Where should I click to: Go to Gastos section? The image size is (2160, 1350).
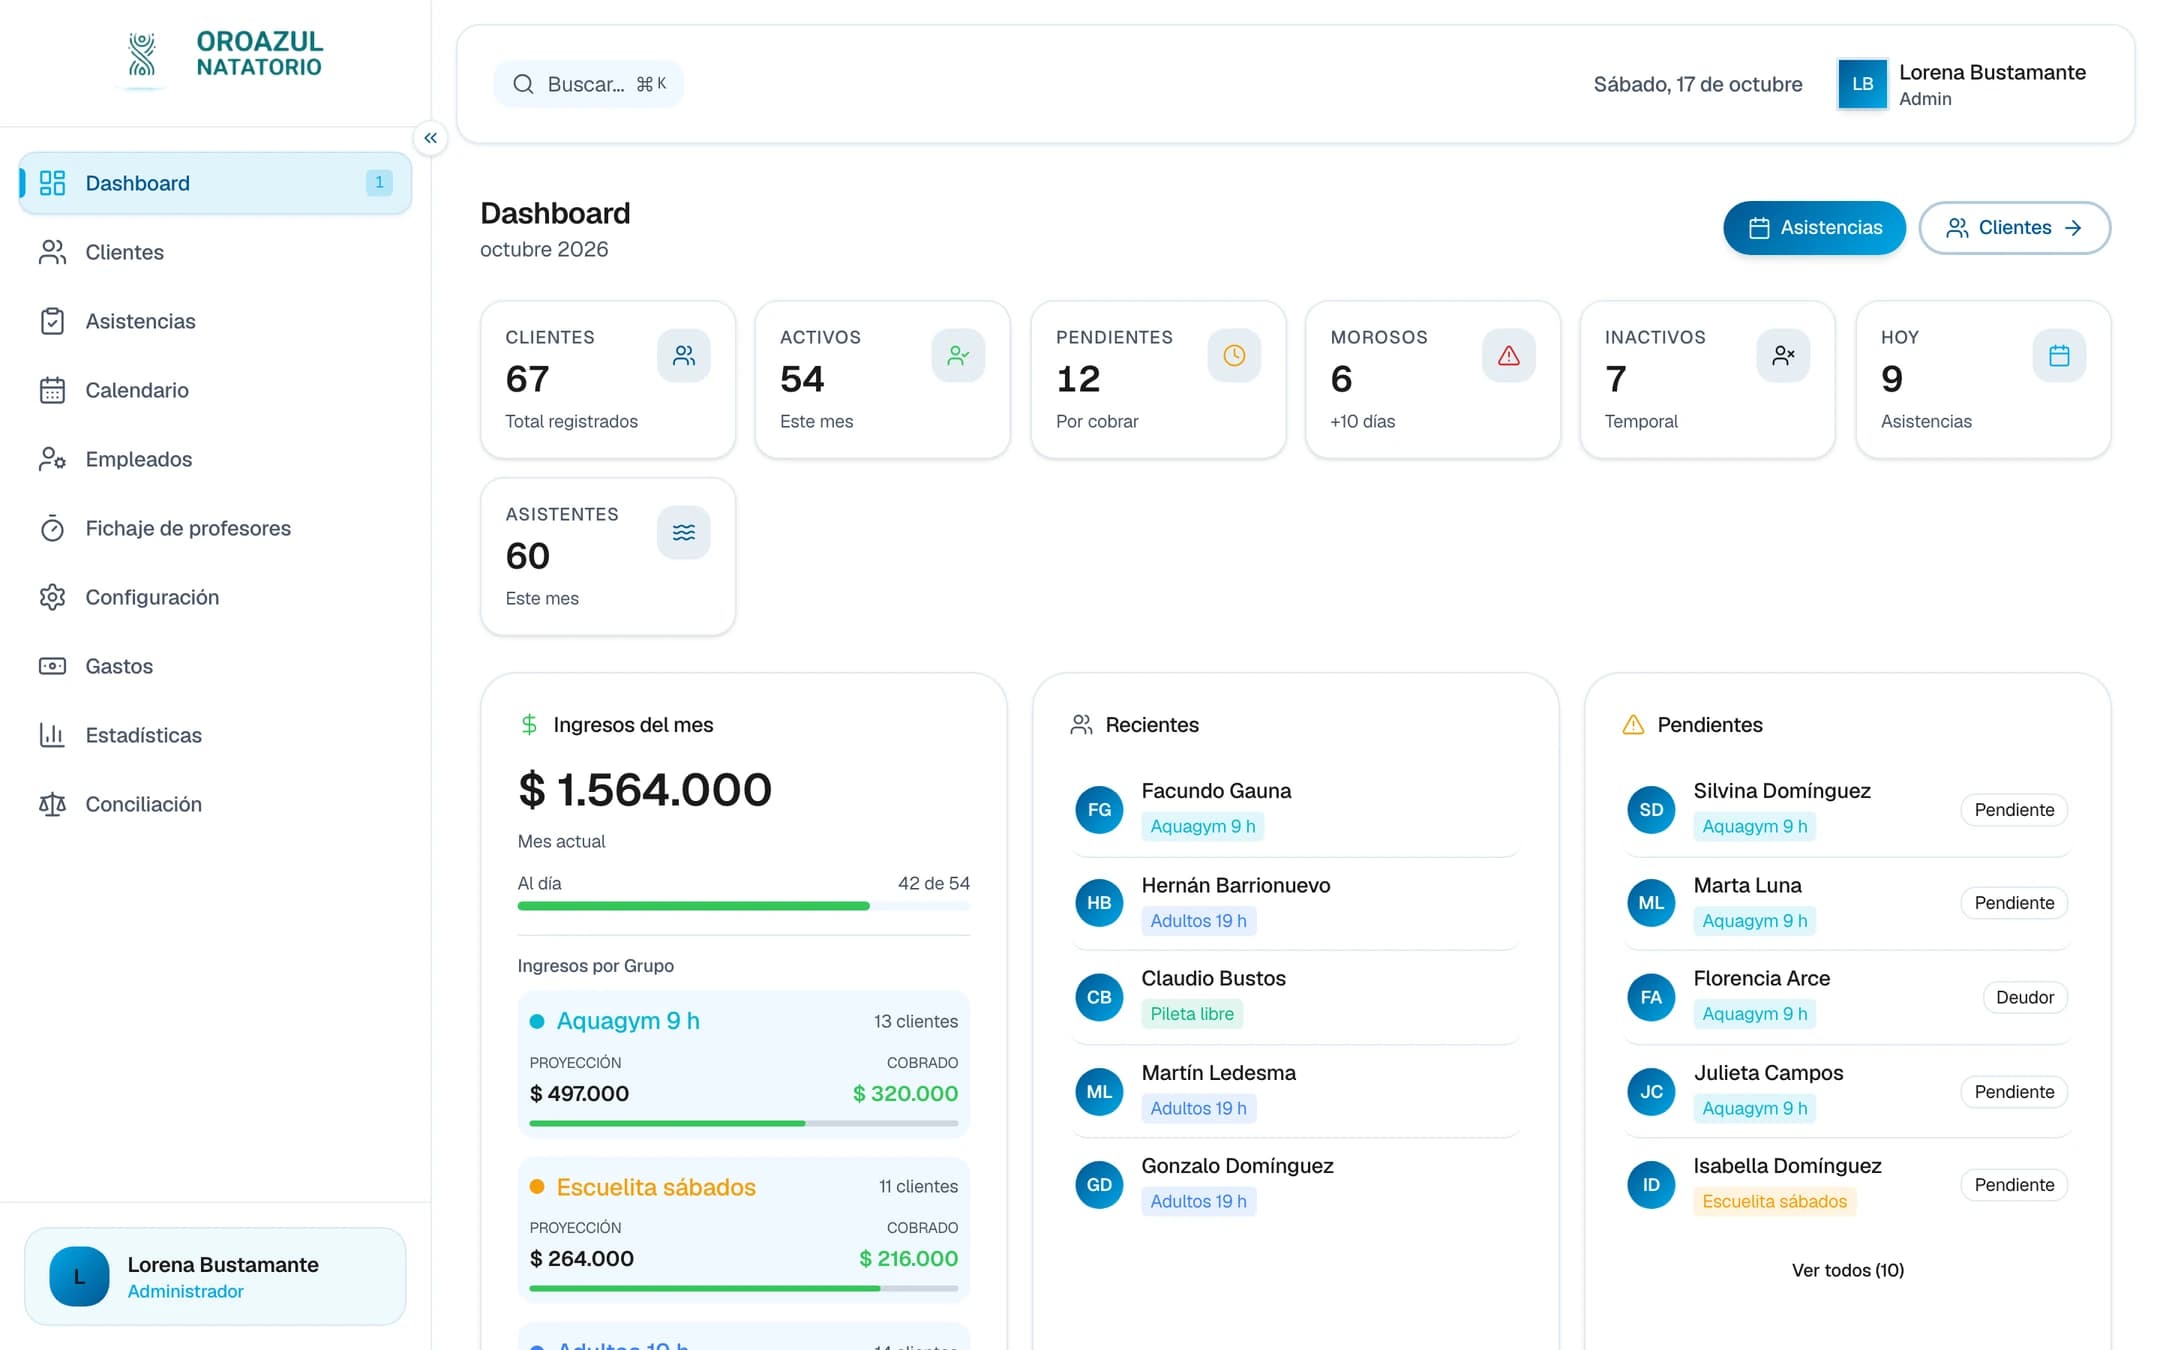pos(215,666)
